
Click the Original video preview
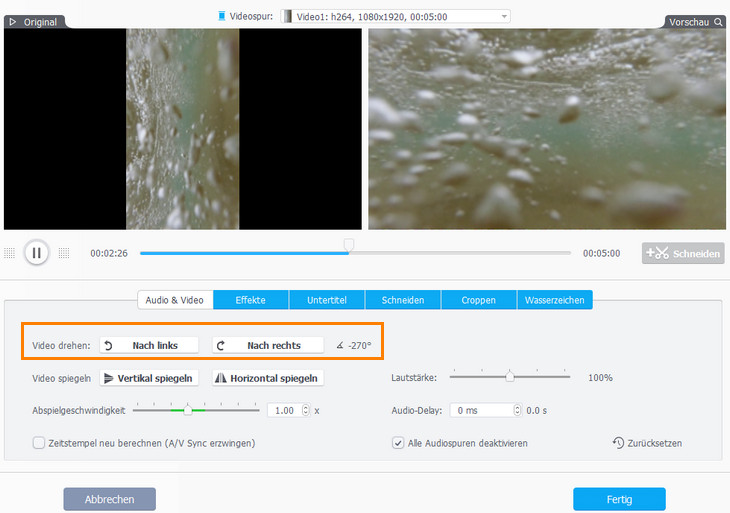coord(182,129)
